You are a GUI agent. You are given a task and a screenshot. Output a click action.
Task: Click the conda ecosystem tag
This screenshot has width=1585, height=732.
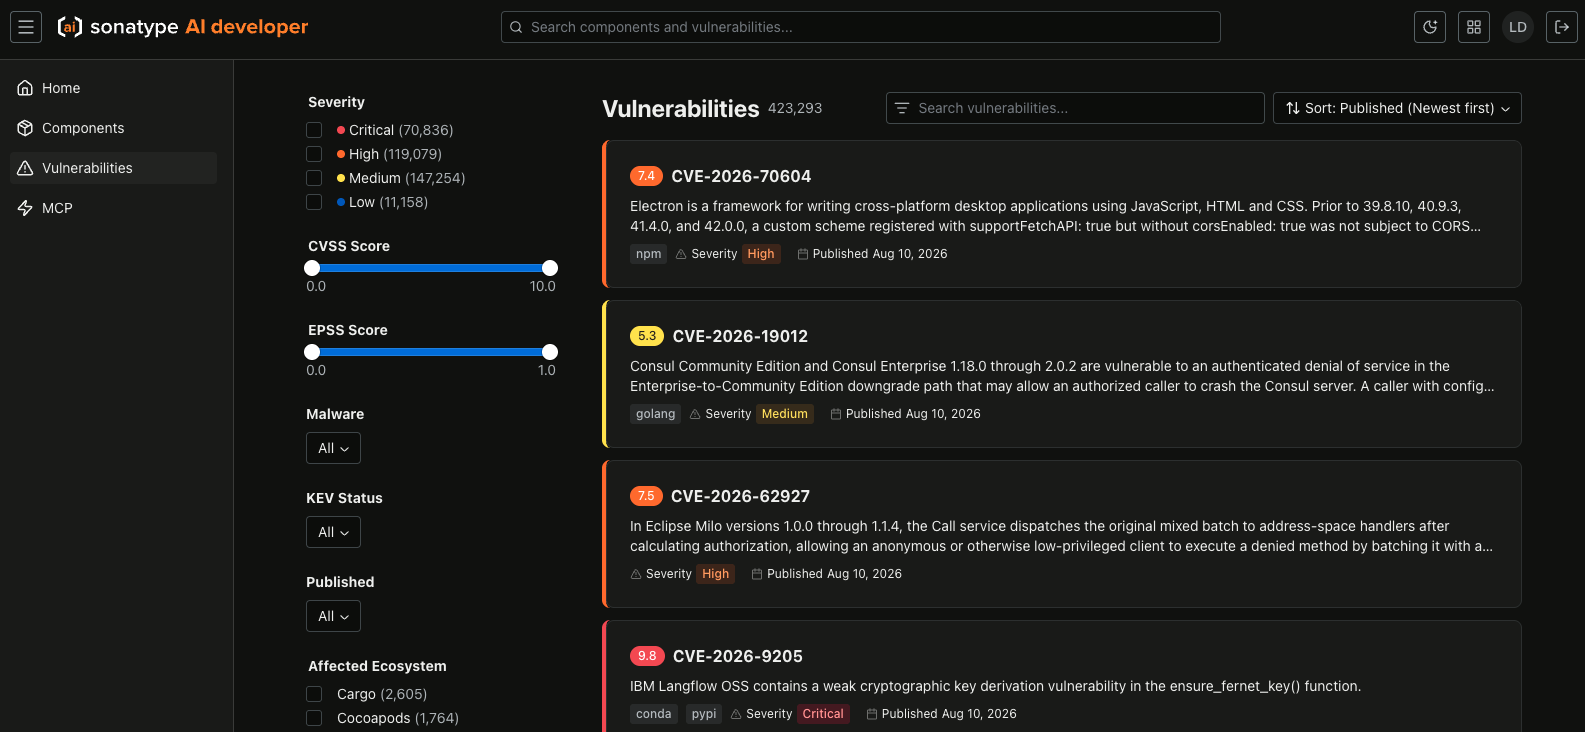point(654,714)
